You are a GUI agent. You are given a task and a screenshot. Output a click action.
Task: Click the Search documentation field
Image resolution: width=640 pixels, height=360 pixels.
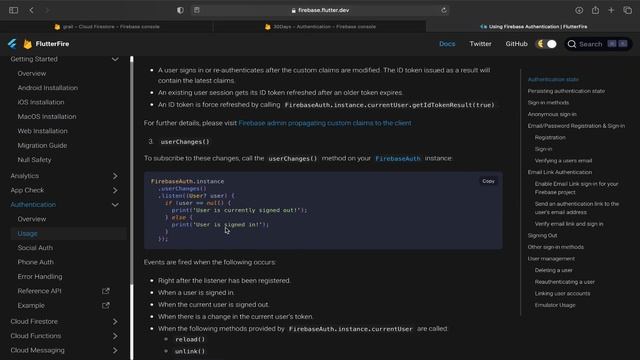coord(598,44)
